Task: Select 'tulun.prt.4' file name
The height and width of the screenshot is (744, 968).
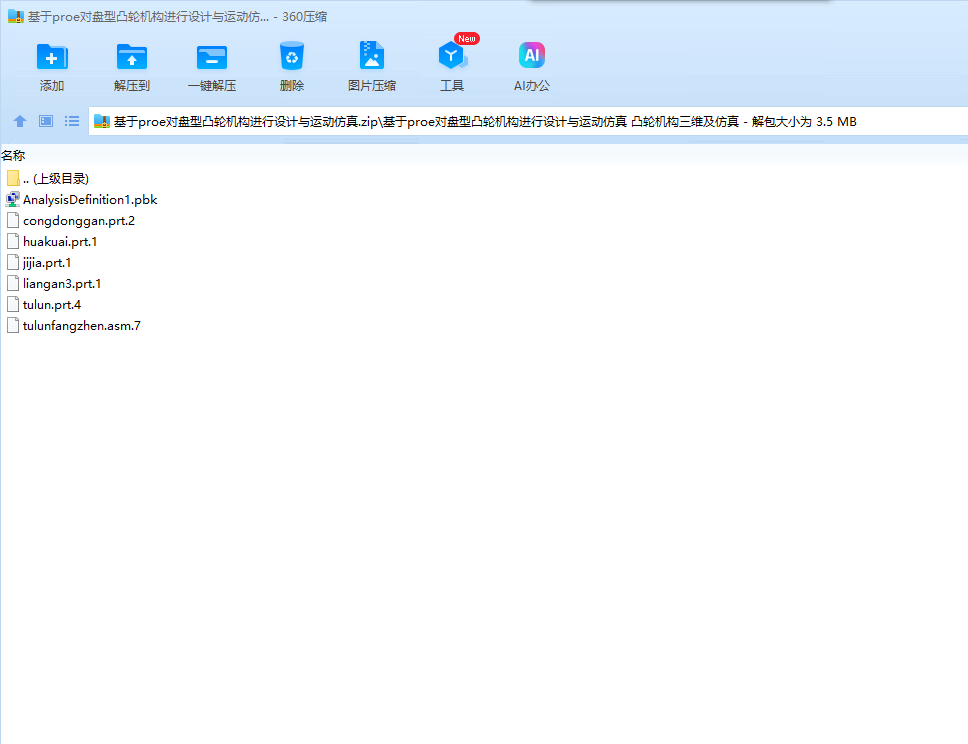Action: (x=52, y=304)
